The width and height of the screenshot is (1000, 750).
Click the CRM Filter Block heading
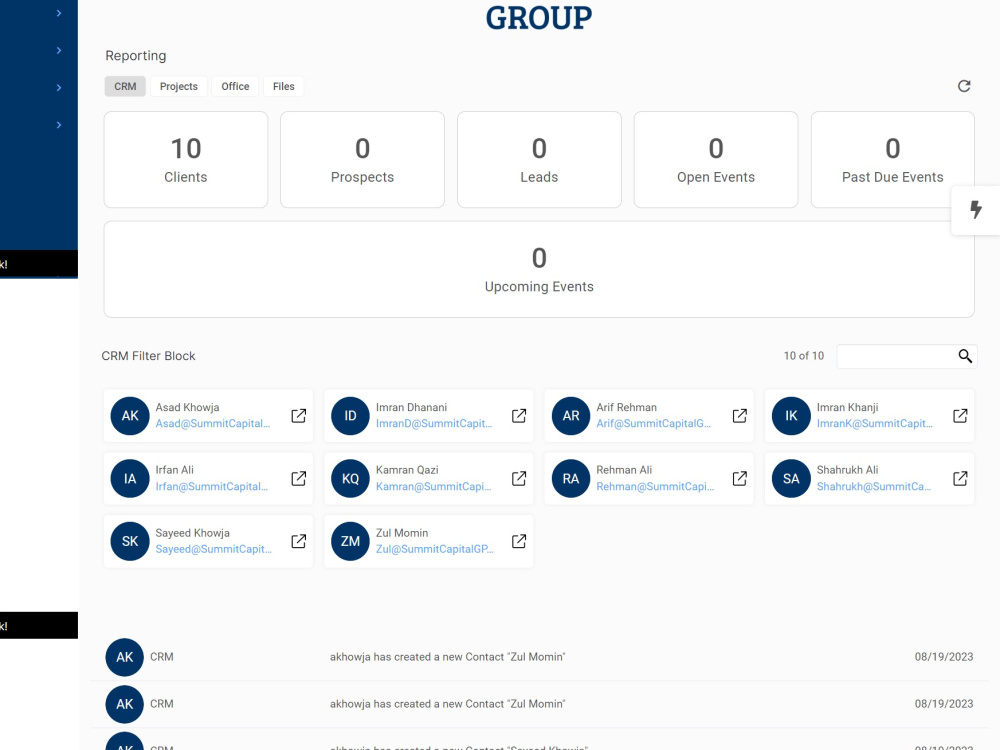point(149,356)
